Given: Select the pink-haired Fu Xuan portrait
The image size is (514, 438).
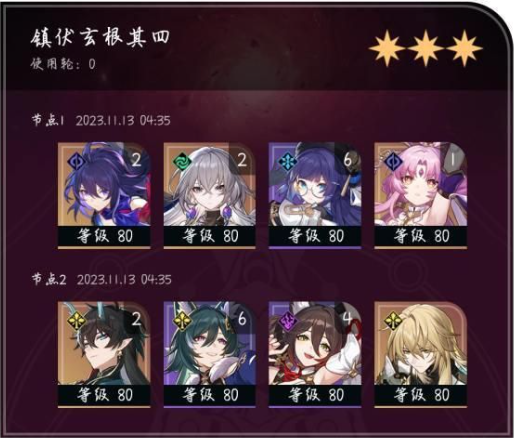Looking at the screenshot, I should point(420,184).
